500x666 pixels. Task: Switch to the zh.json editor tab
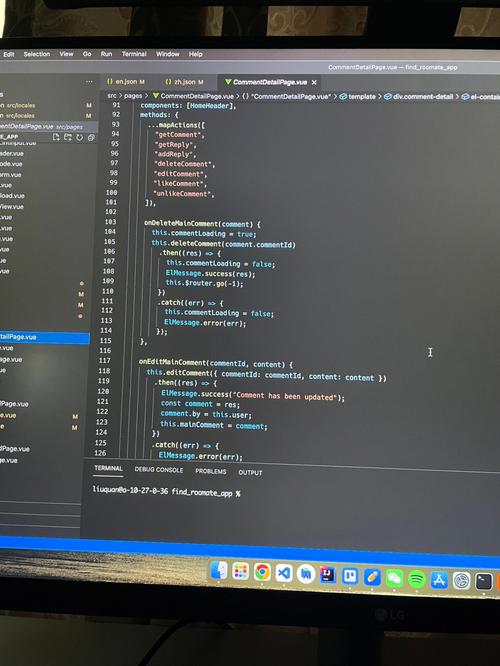pyautogui.click(x=185, y=82)
